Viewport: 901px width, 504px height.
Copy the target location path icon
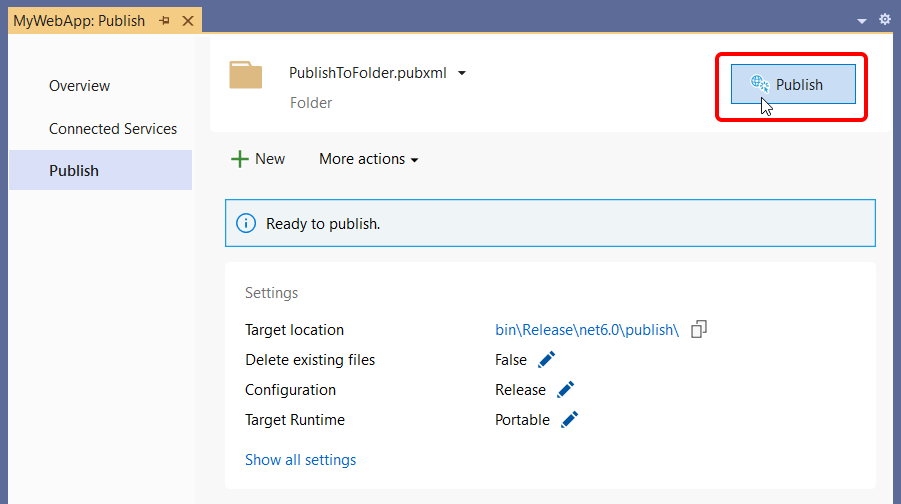click(699, 329)
